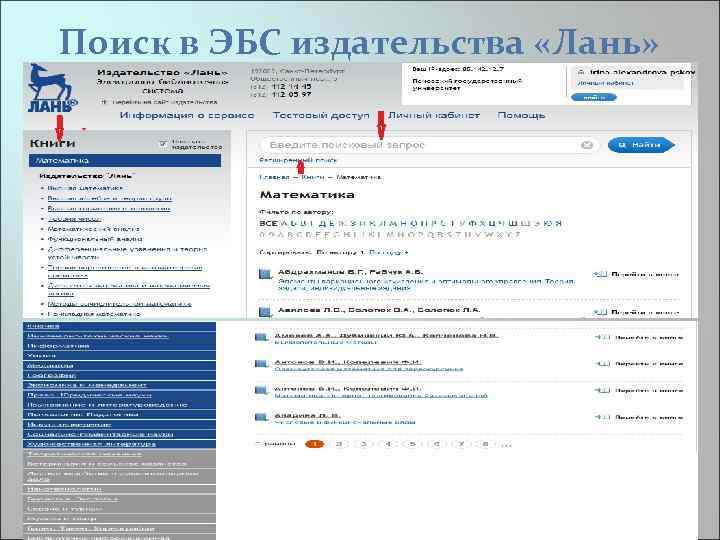Open the Расширенный поиск link
The height and width of the screenshot is (540, 720).
pos(298,160)
